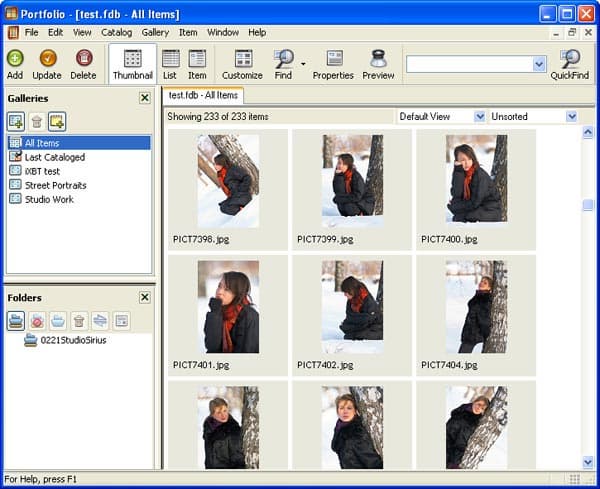This screenshot has height=489, width=600.
Task: Select thumbnail PICT7398.jpg
Action: [228, 190]
